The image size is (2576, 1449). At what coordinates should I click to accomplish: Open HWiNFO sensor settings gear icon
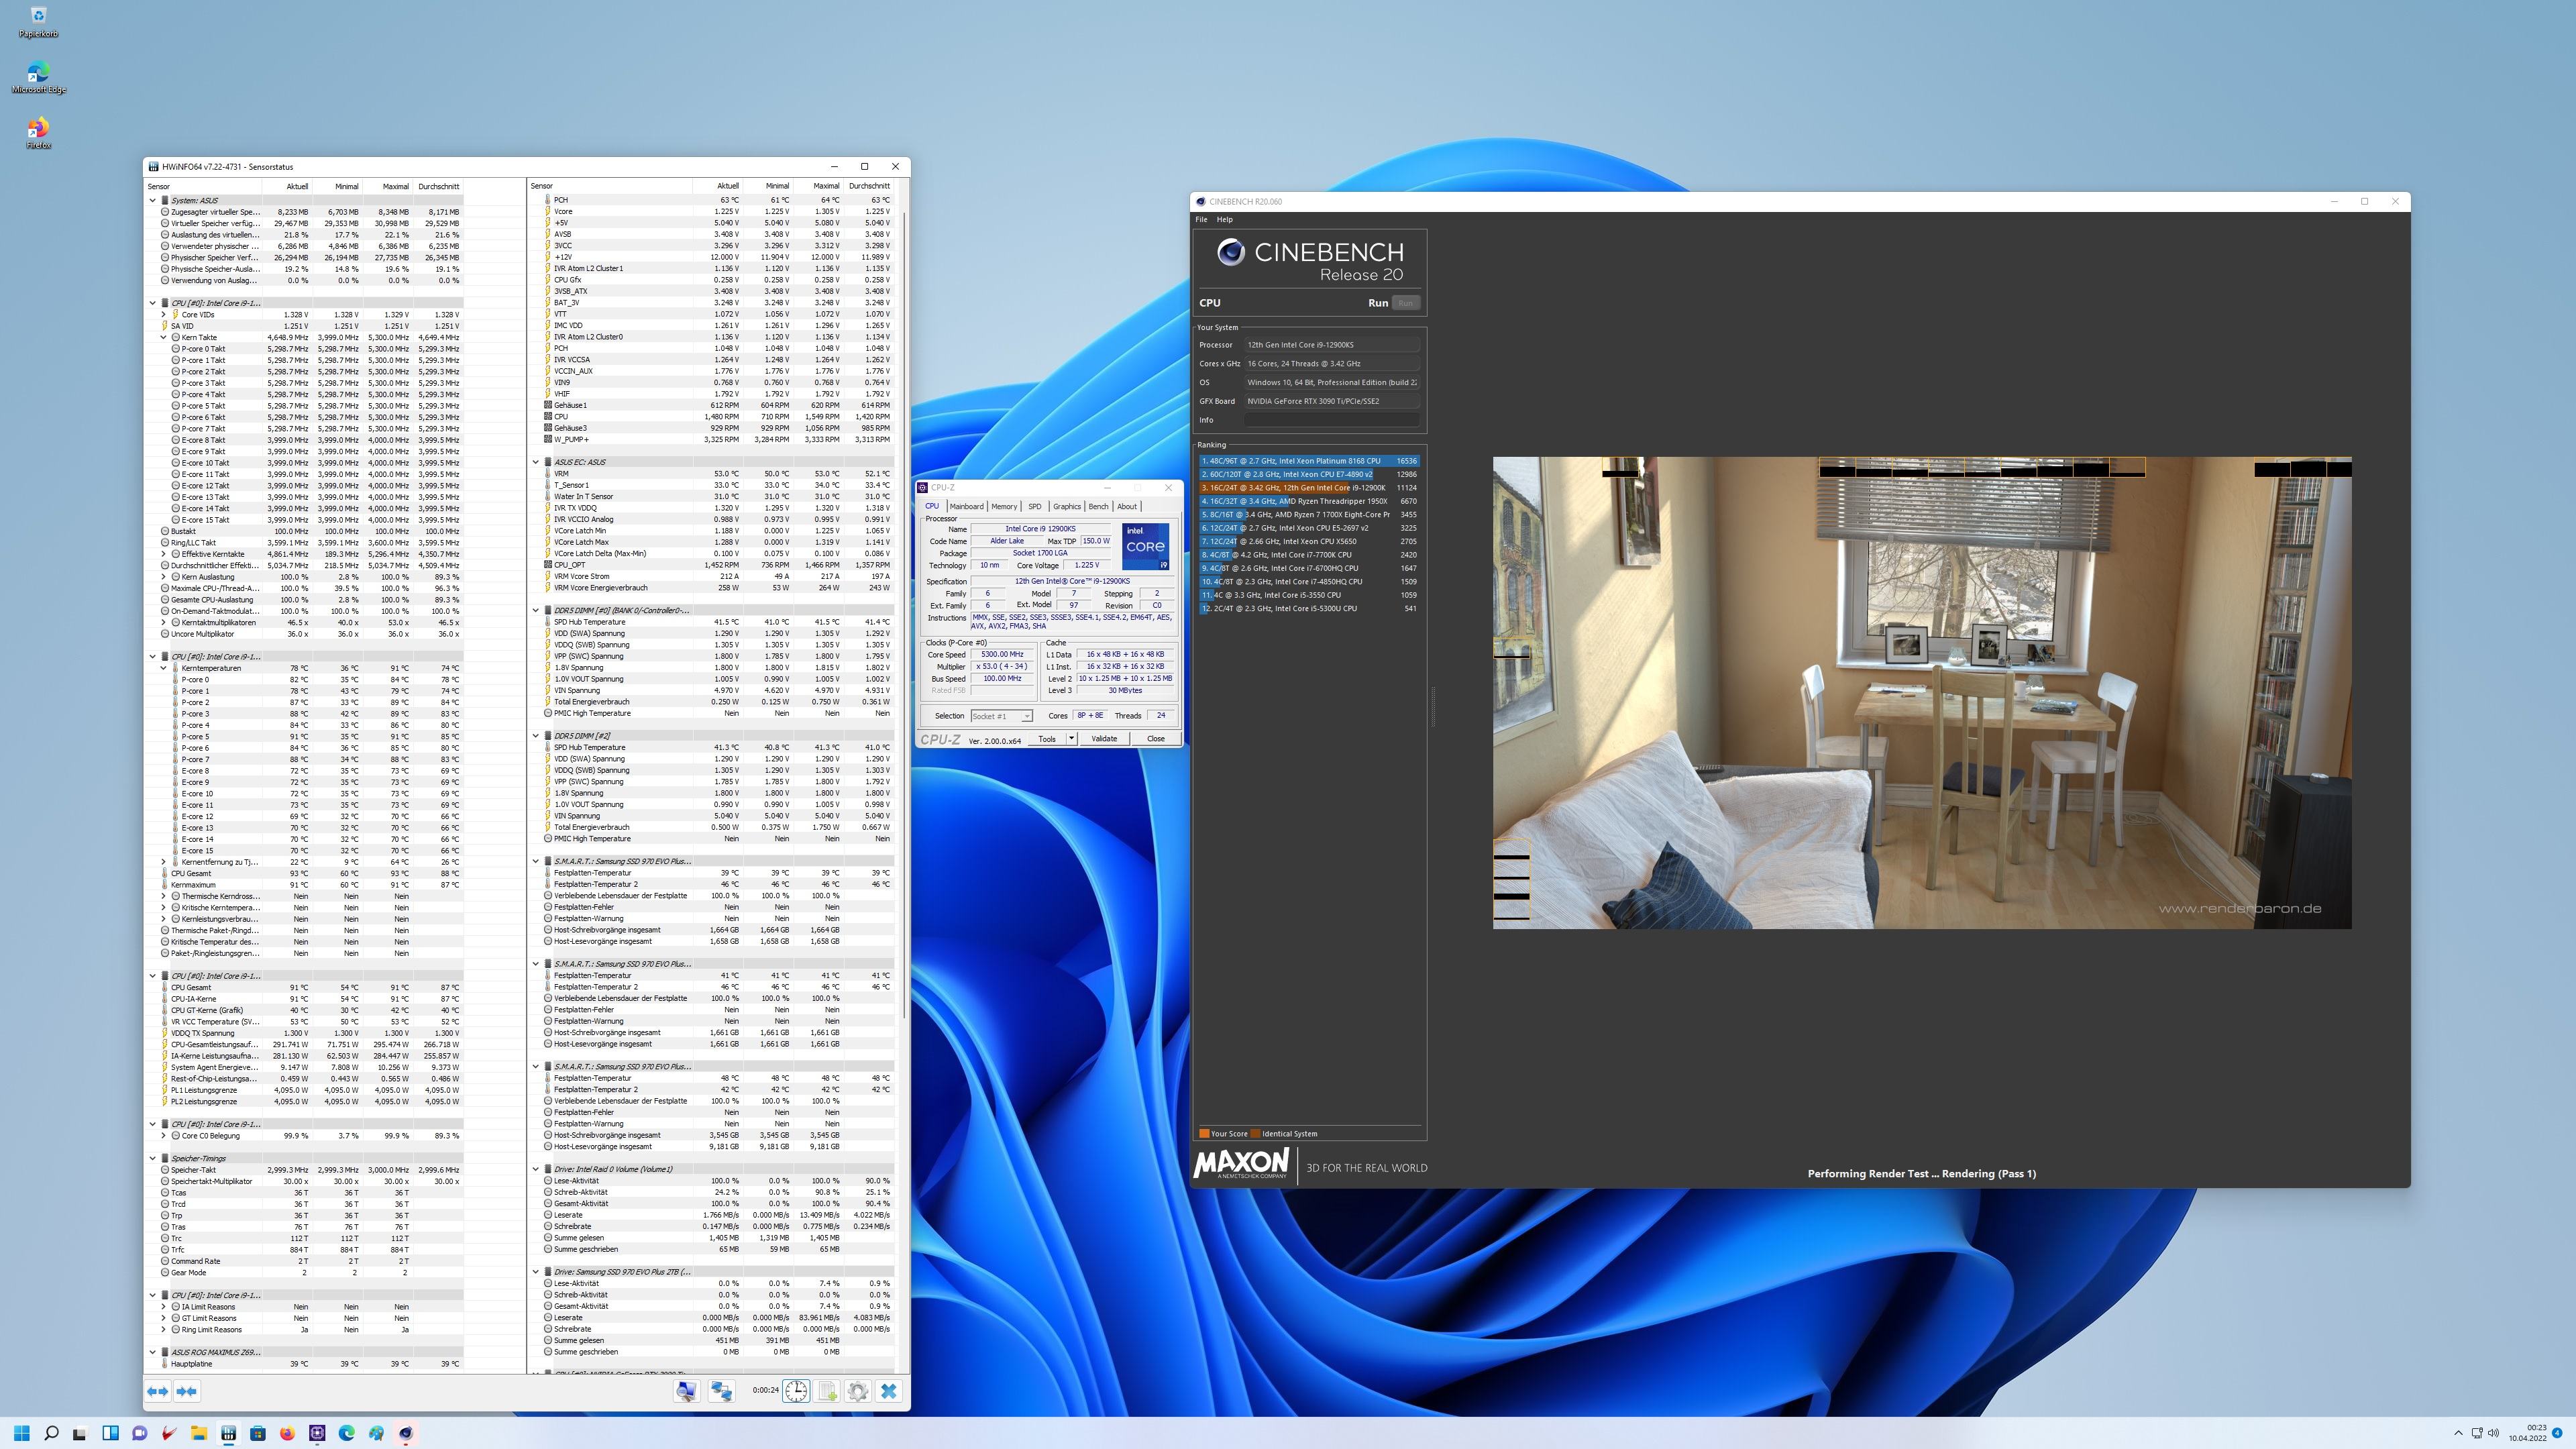click(858, 1391)
